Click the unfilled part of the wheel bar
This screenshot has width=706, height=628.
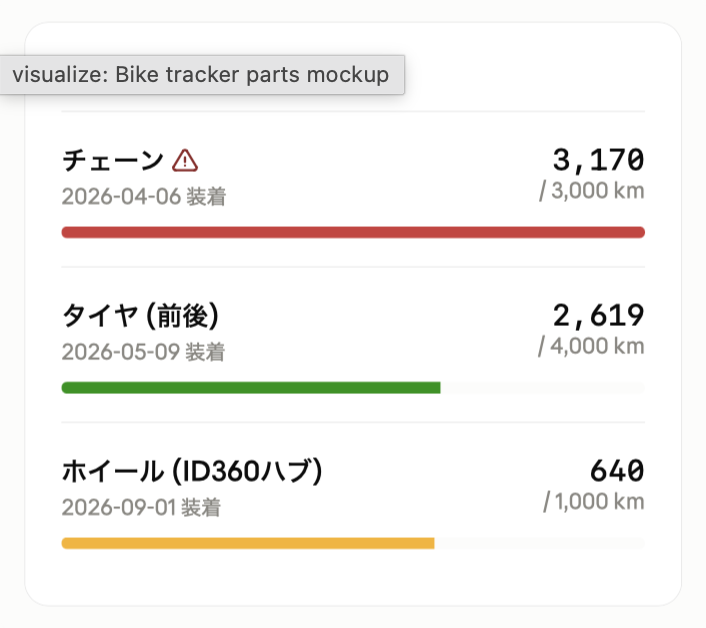point(540,543)
